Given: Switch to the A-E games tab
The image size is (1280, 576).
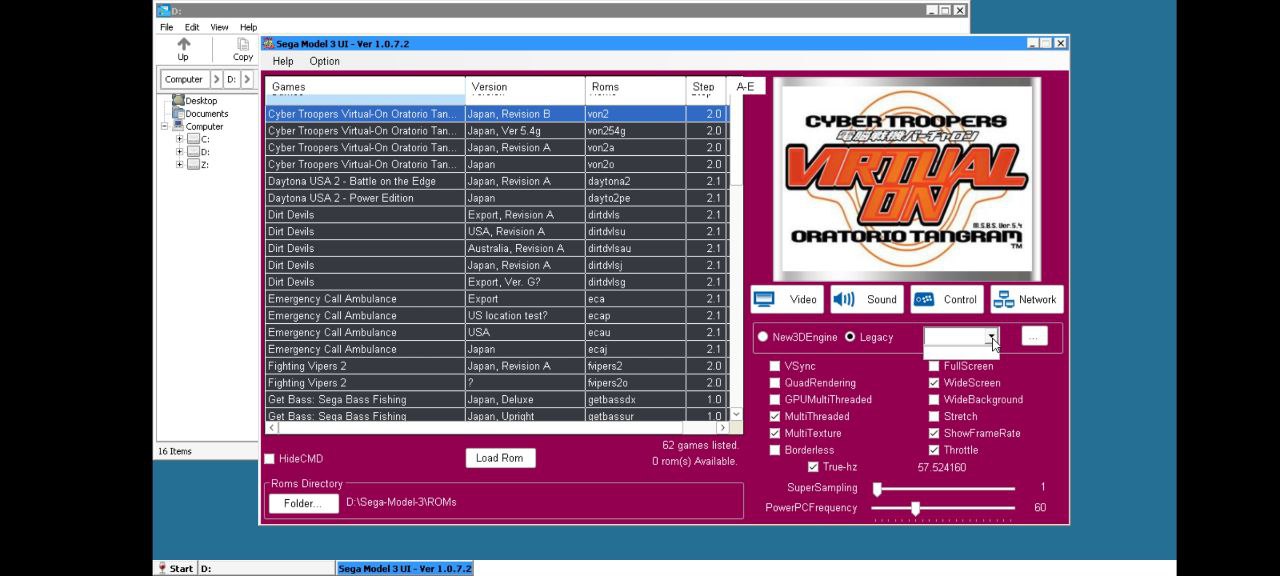Looking at the screenshot, I should tap(745, 87).
